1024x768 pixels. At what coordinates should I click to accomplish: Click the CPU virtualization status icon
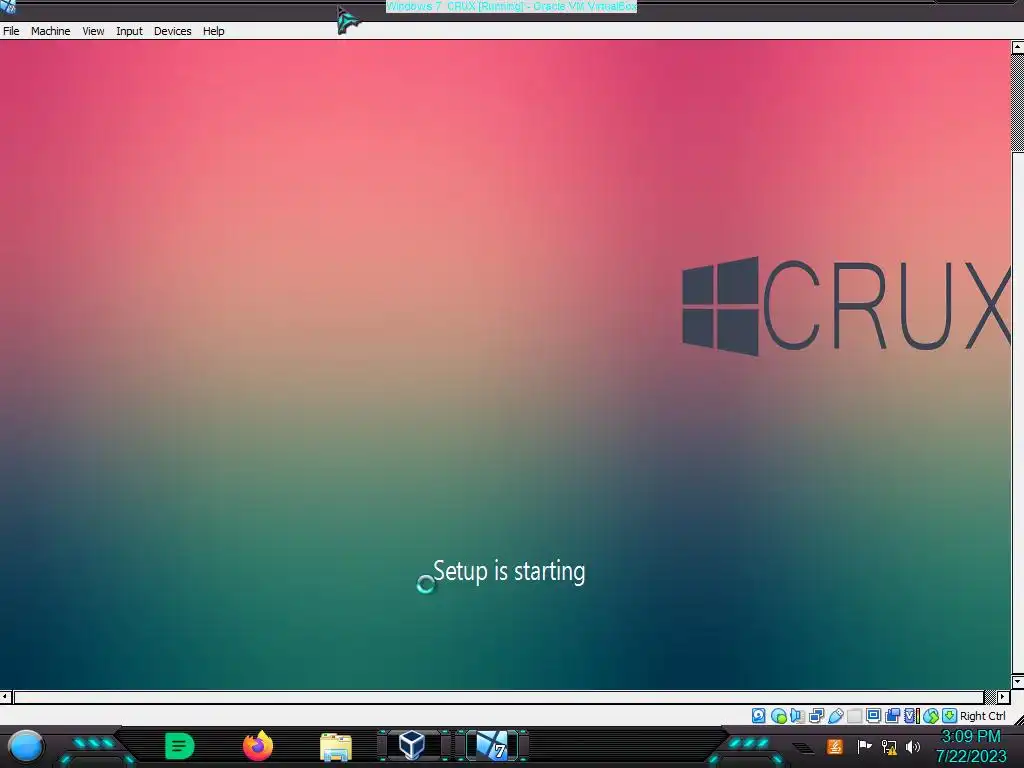click(912, 716)
